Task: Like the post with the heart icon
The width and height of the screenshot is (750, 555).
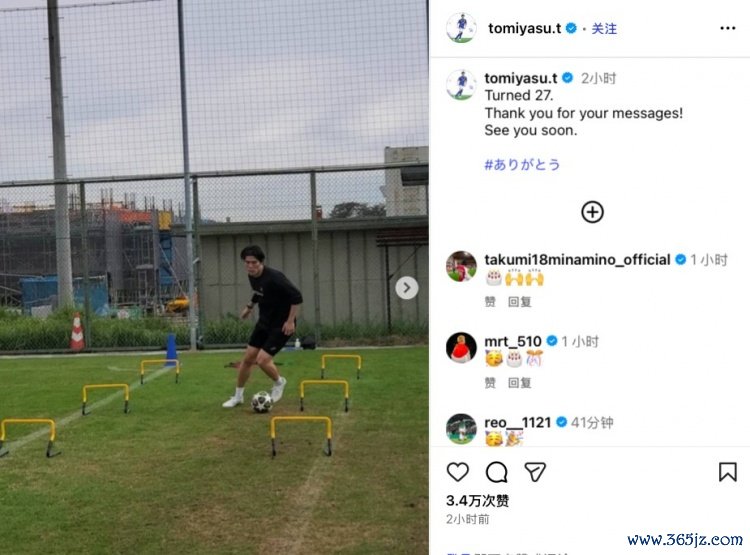Action: [x=457, y=472]
